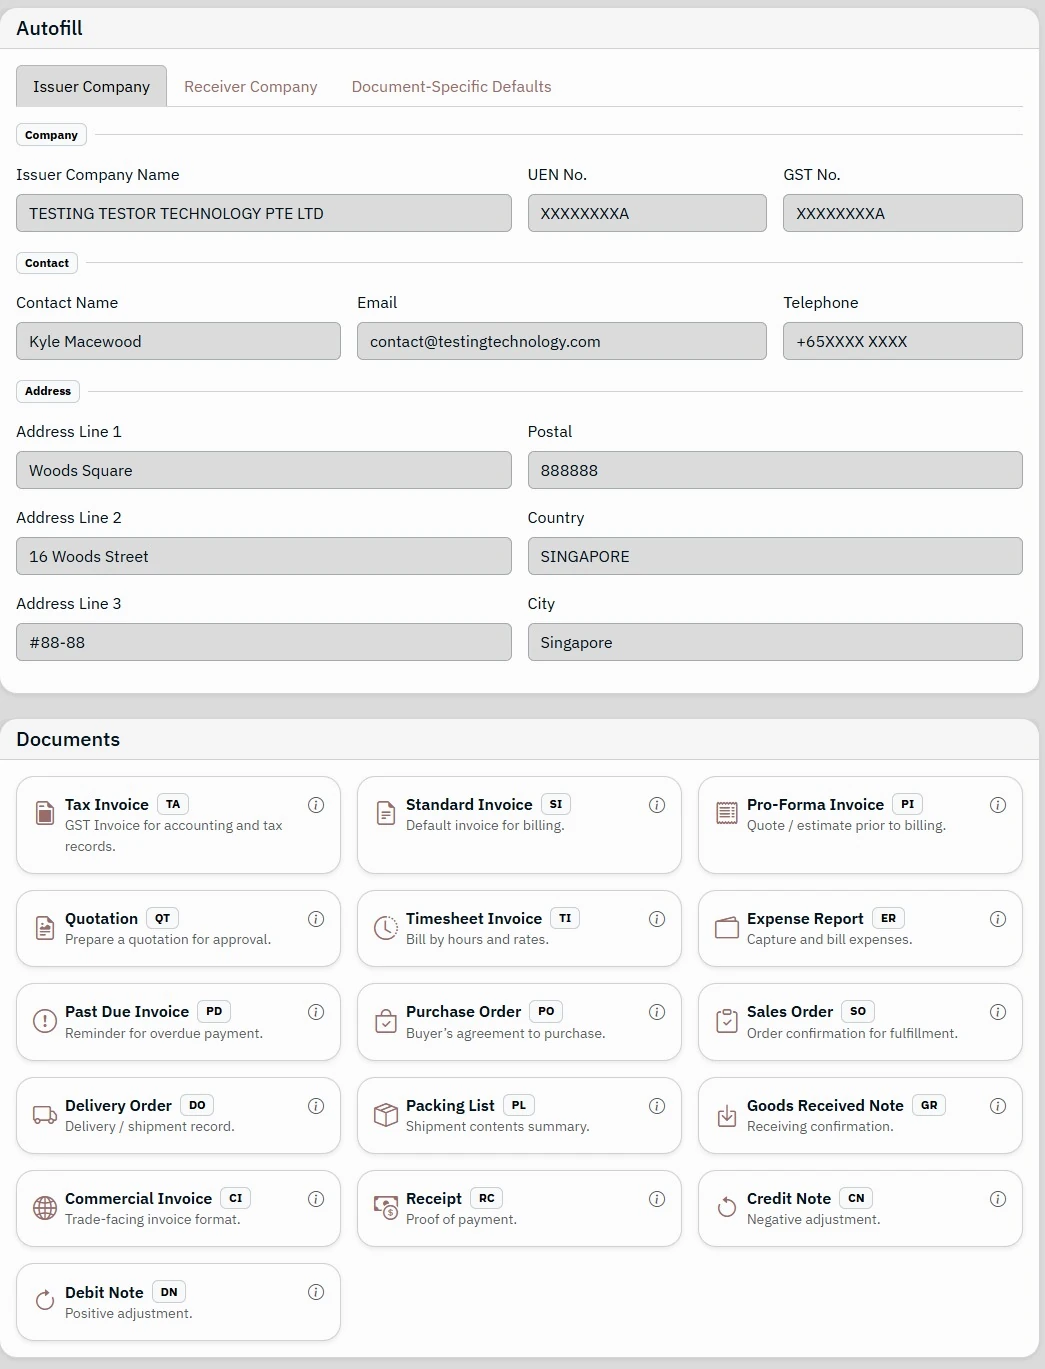
Task: Click the Delivery Order truck icon
Action: [x=45, y=1115]
